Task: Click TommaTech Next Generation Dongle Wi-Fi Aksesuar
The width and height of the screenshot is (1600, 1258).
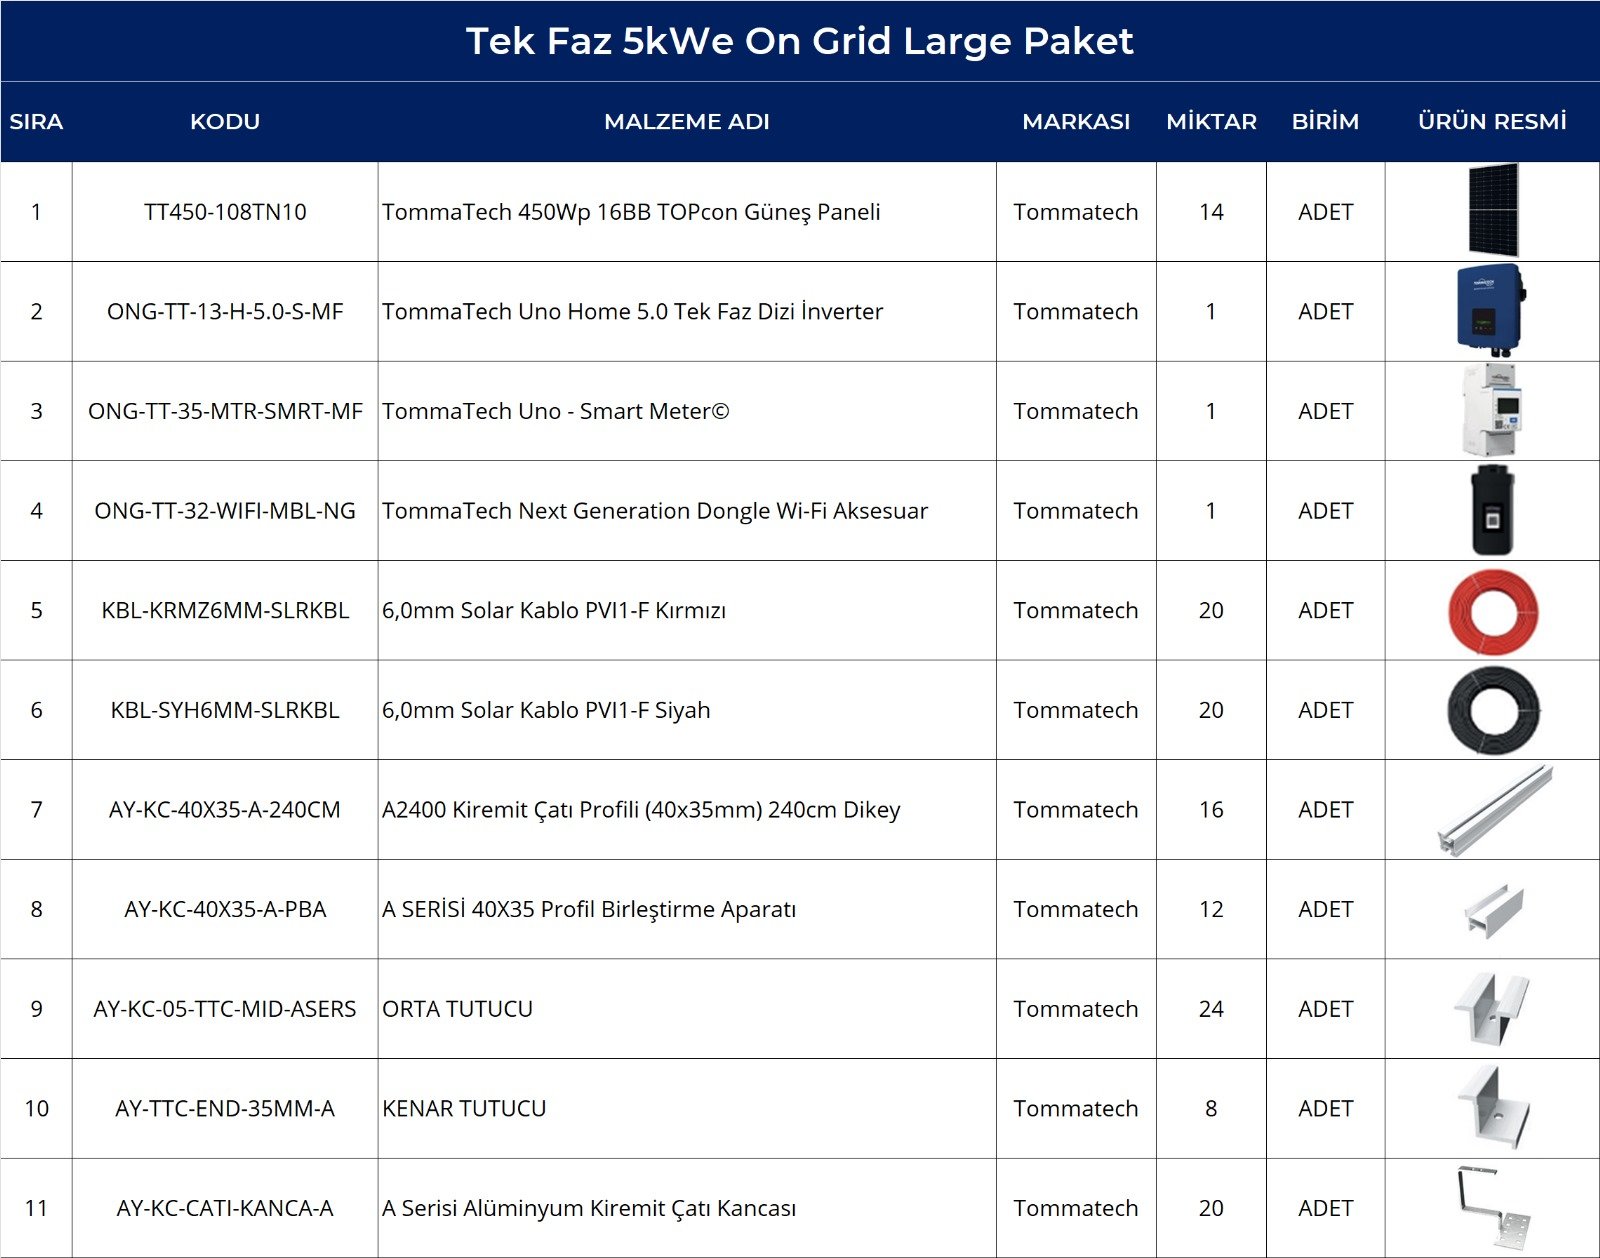Action: [655, 511]
